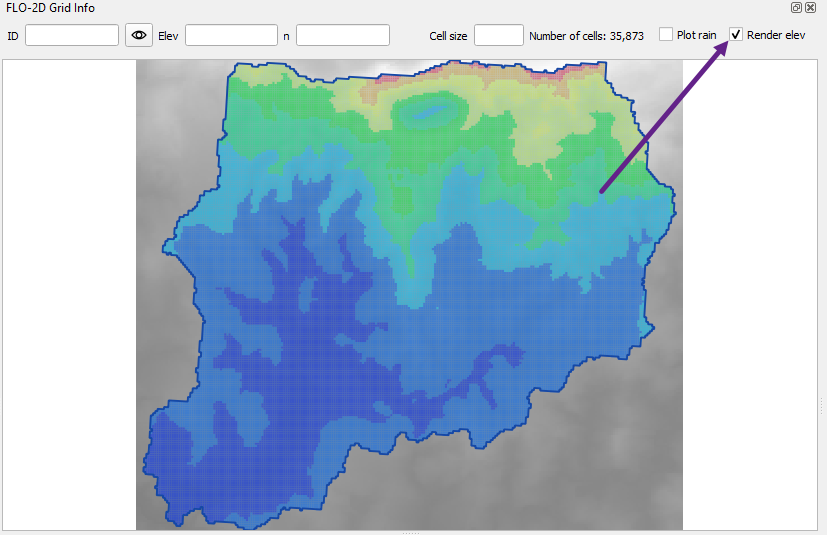Click the bottom horizontal splitter handle
827x535 pixels.
coord(410,532)
